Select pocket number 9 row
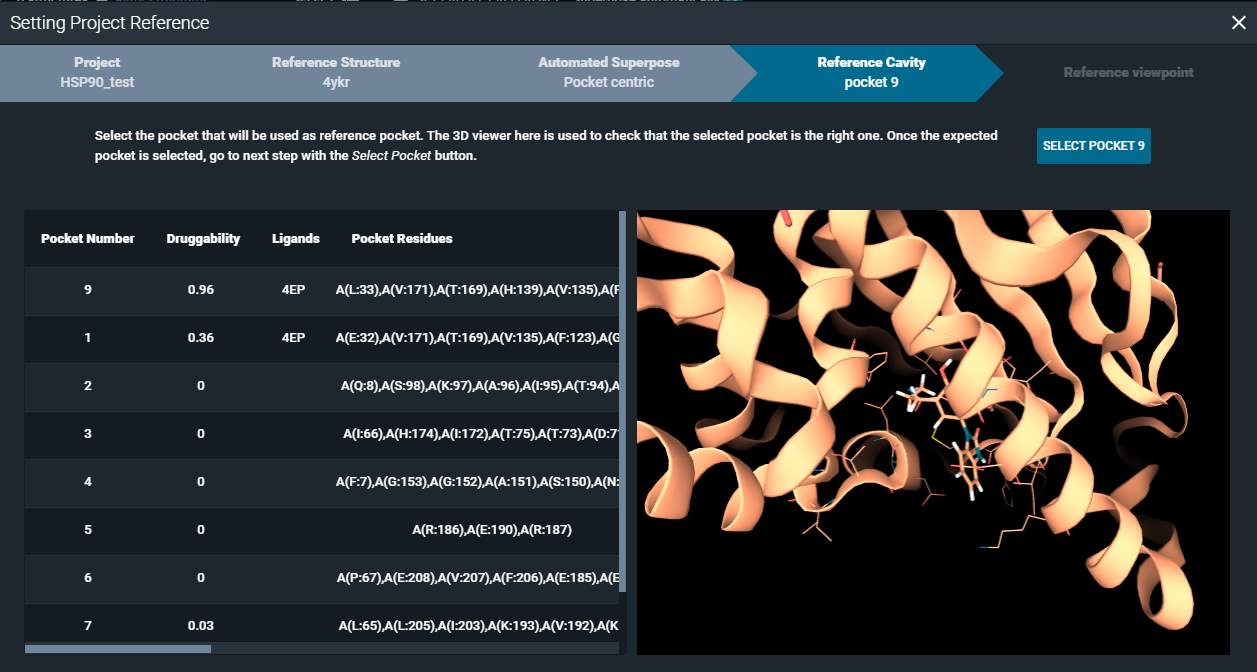 [x=322, y=290]
